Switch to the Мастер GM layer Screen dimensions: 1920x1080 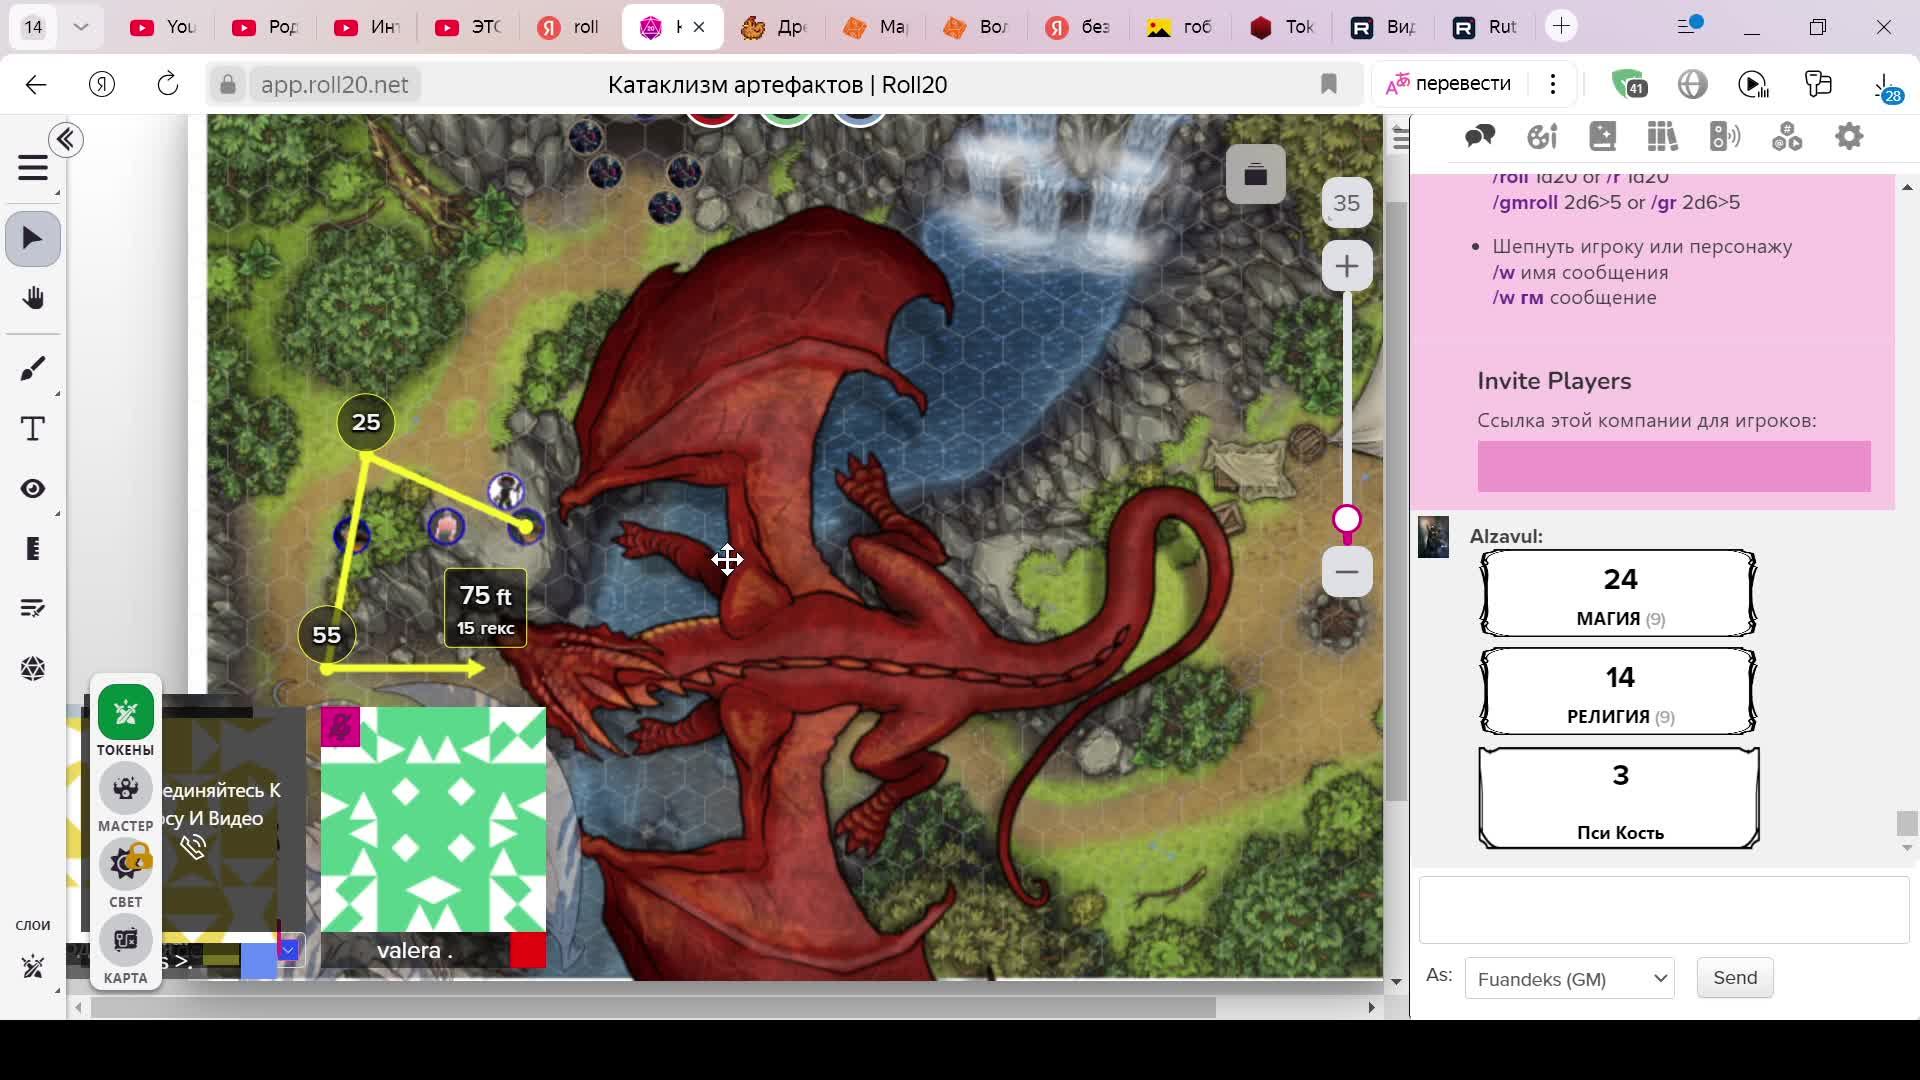(x=126, y=788)
